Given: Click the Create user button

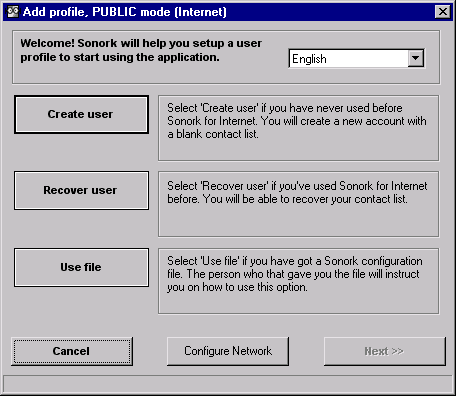Looking at the screenshot, I should pos(81,114).
